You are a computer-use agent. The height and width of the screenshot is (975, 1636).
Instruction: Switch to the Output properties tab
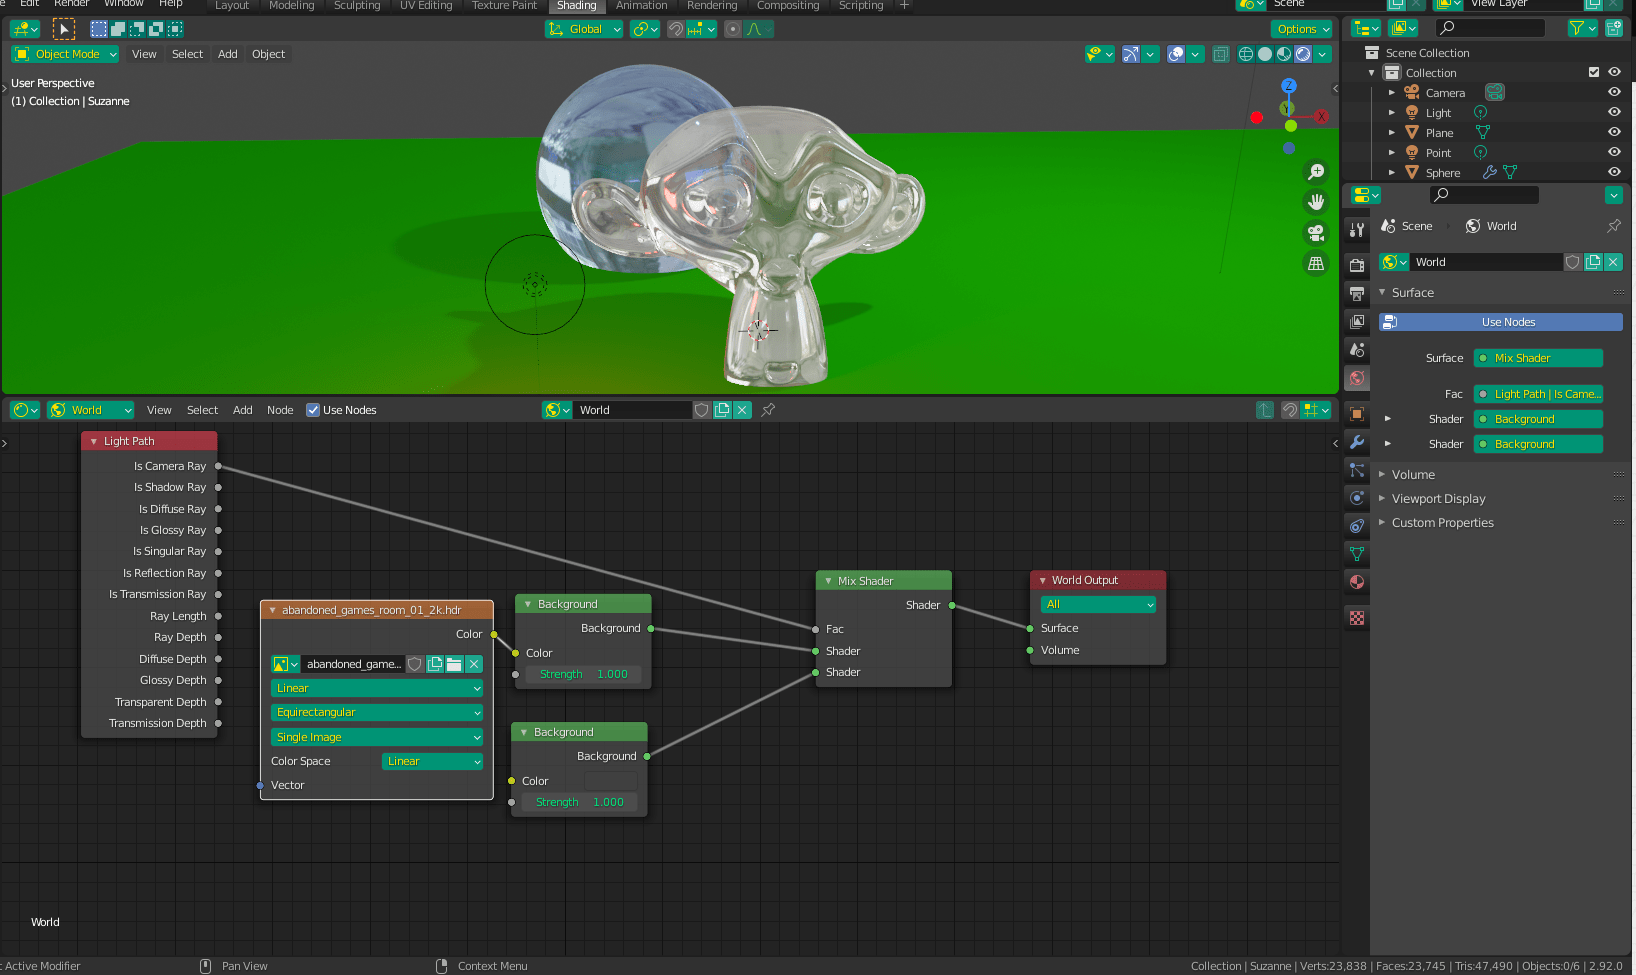(x=1356, y=292)
